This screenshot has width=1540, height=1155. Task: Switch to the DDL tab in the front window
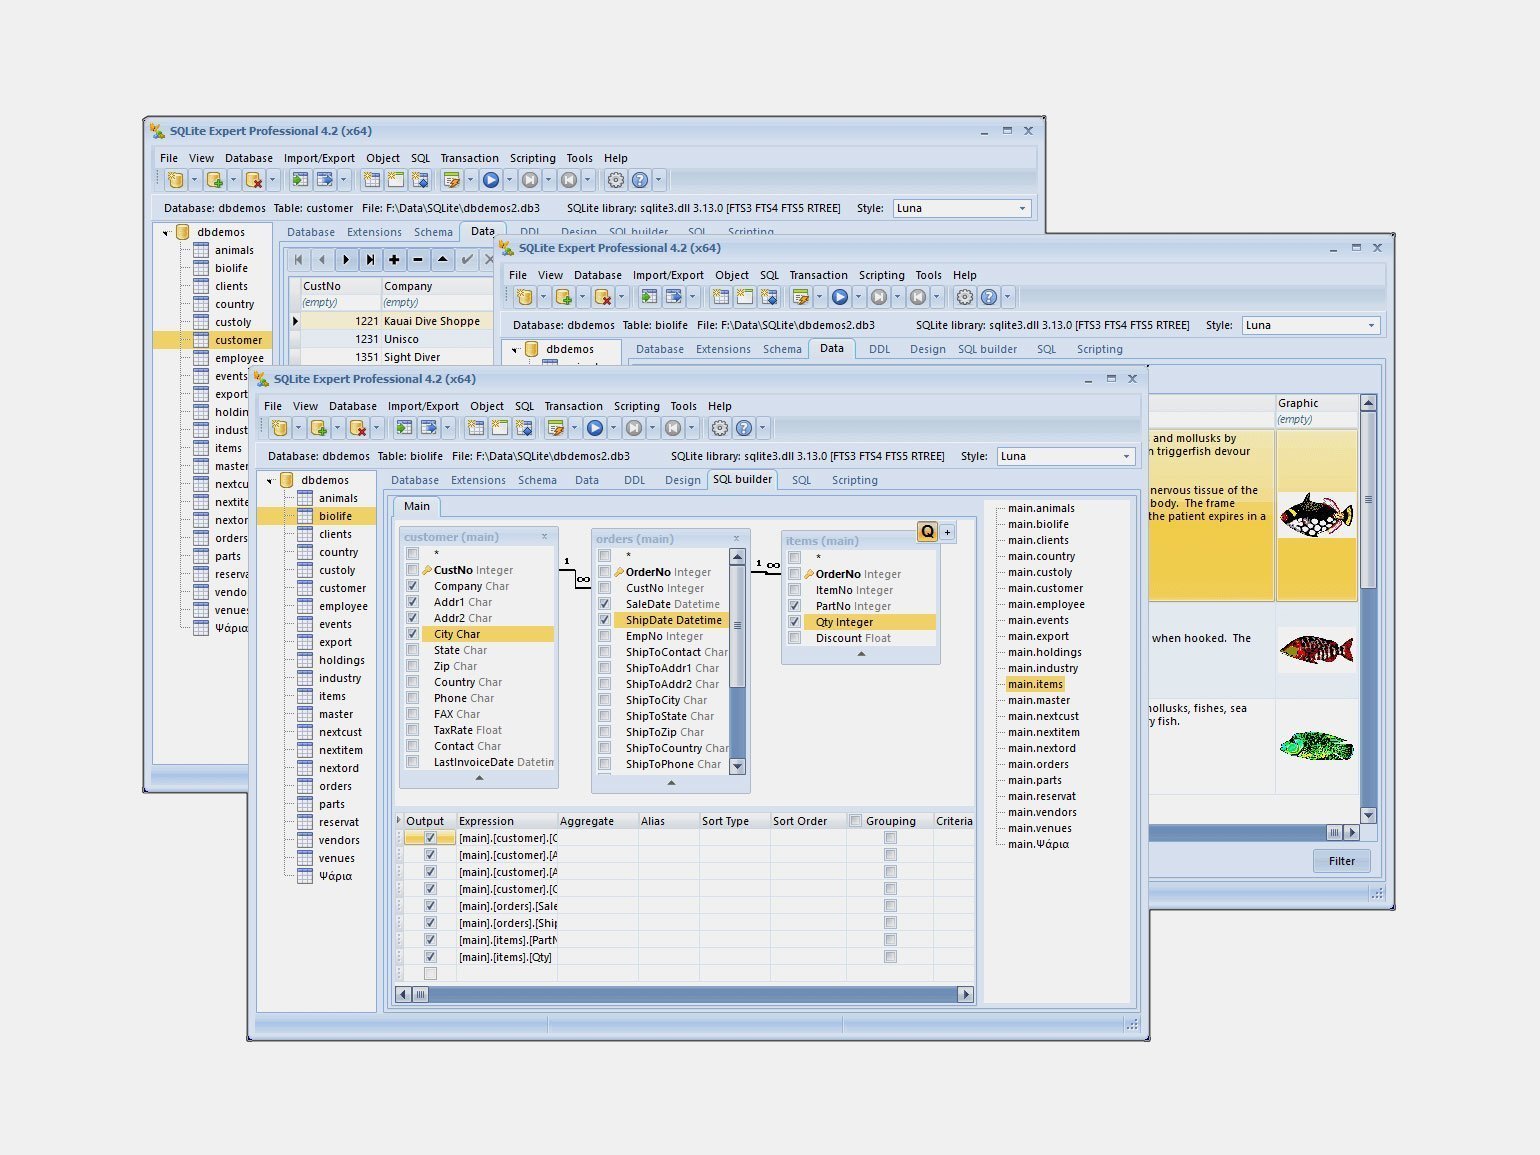click(x=634, y=480)
